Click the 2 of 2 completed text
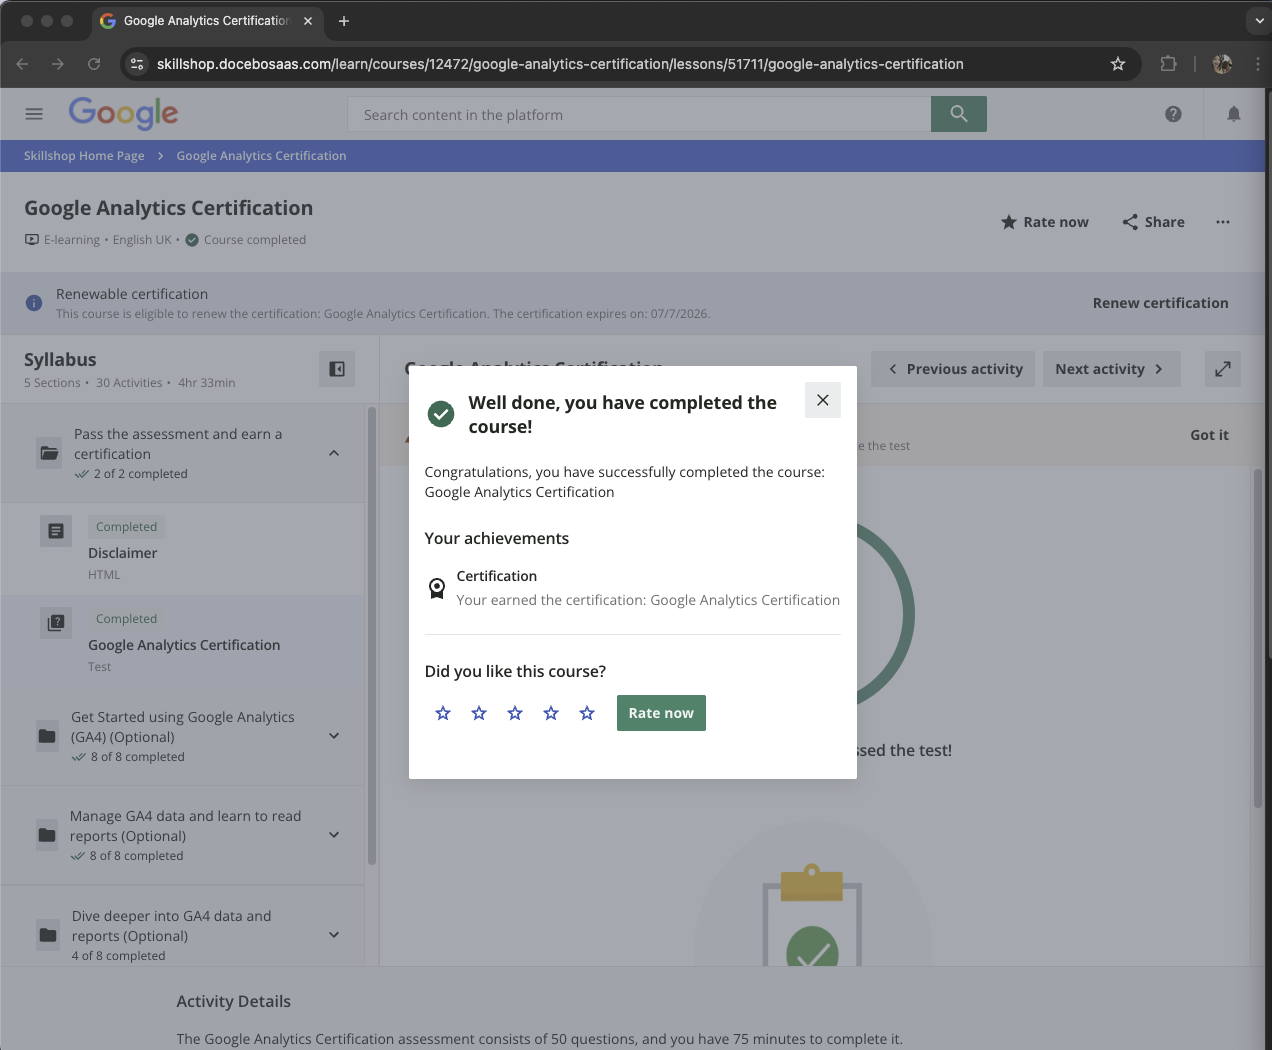Viewport: 1272px width, 1050px height. tap(141, 474)
